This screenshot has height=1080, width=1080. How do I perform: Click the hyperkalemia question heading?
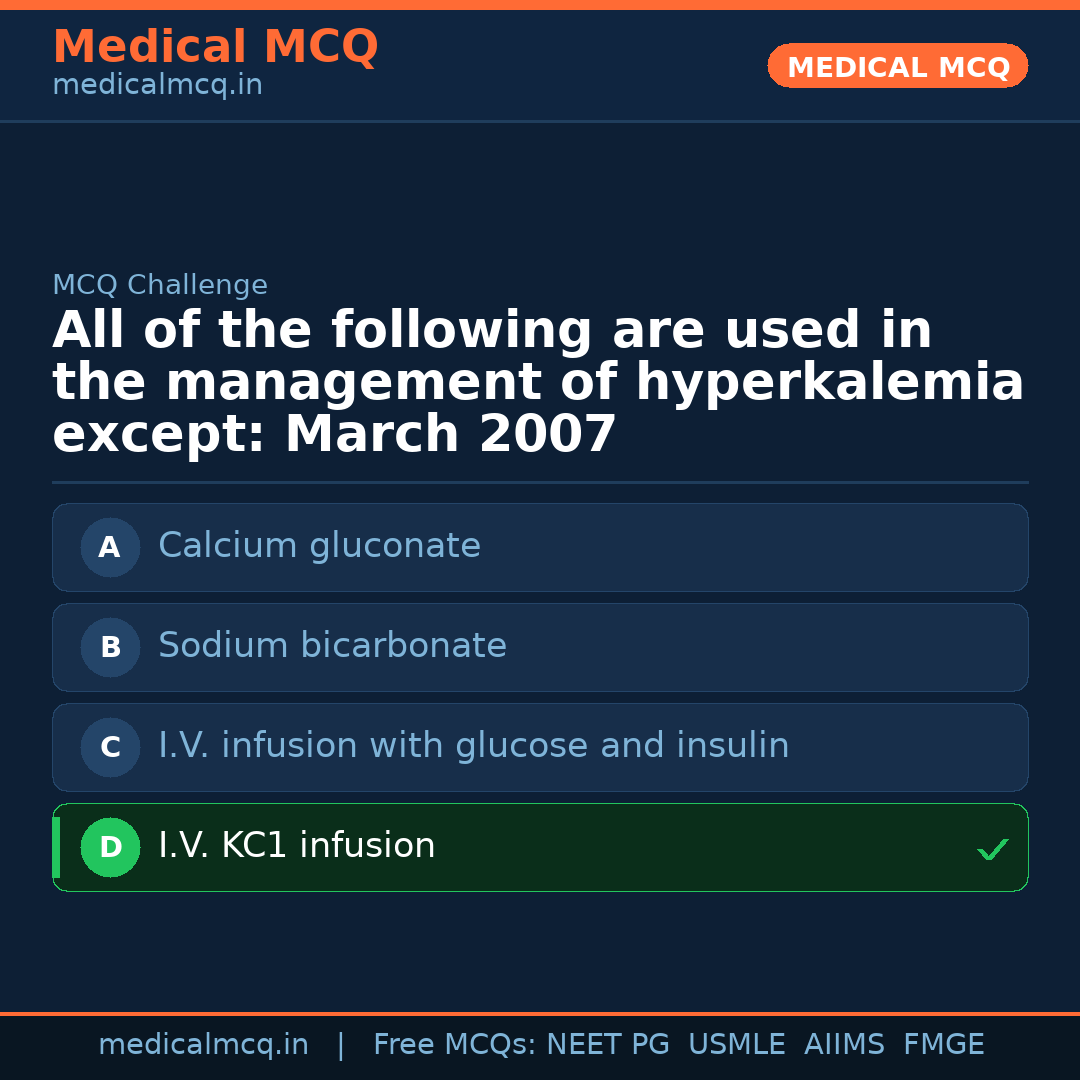[x=538, y=383]
